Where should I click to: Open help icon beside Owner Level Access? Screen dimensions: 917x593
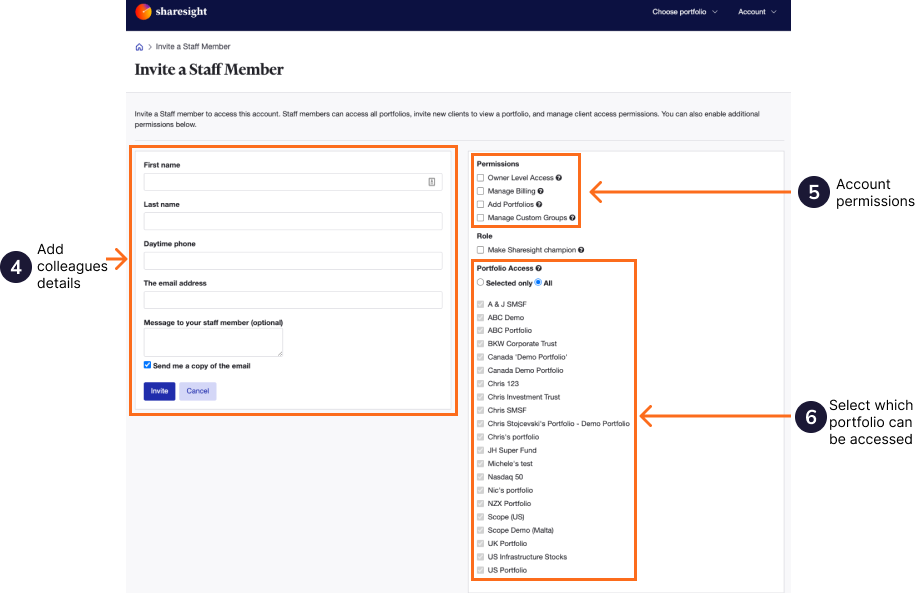pyautogui.click(x=560, y=177)
